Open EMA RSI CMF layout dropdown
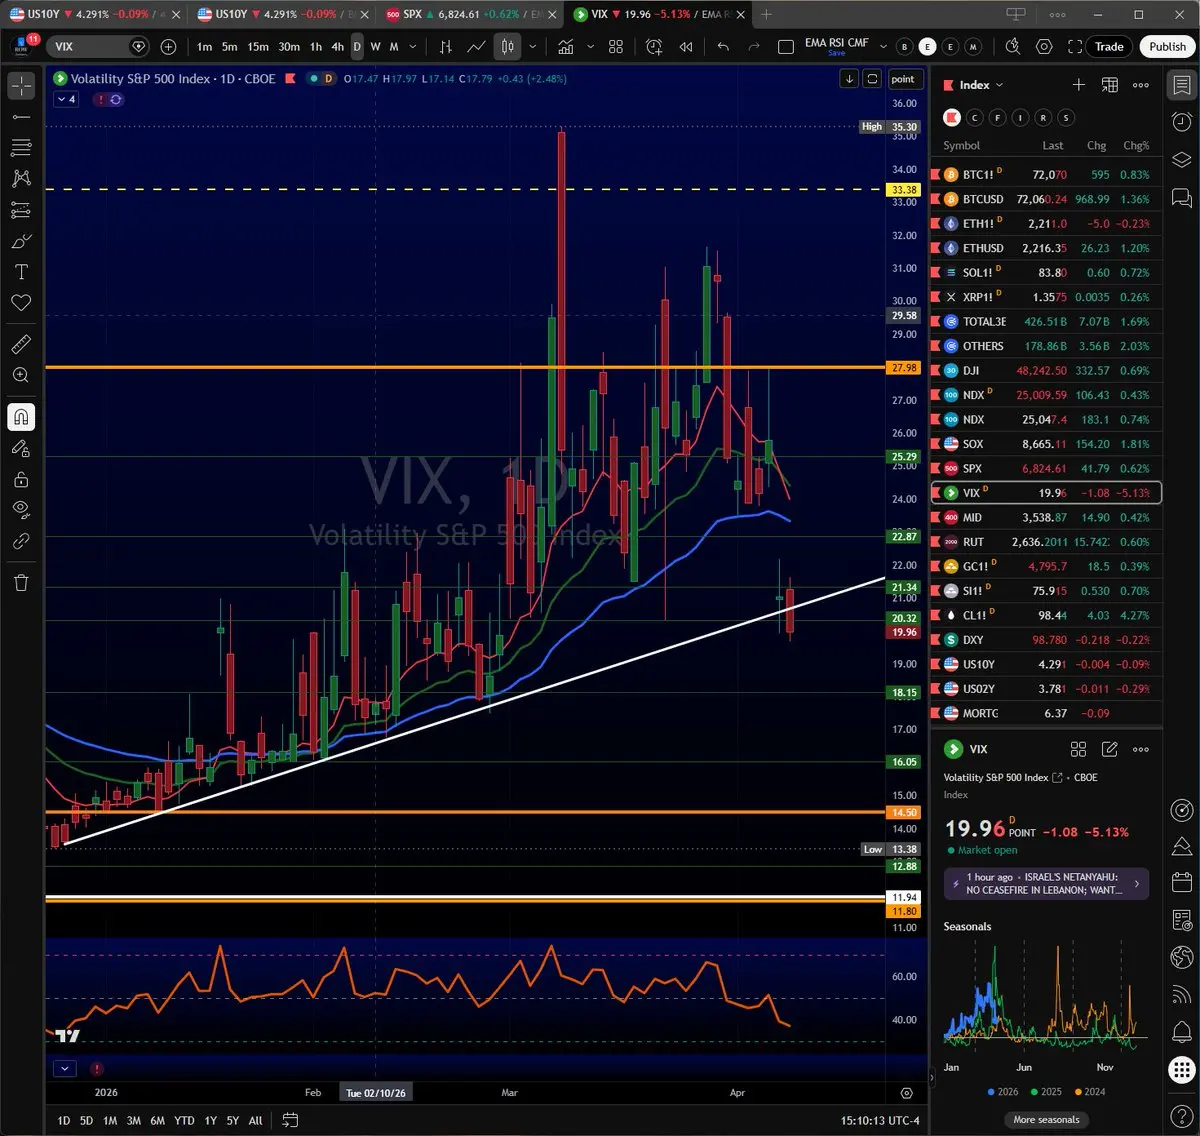Image resolution: width=1200 pixels, height=1136 pixels. click(x=883, y=46)
